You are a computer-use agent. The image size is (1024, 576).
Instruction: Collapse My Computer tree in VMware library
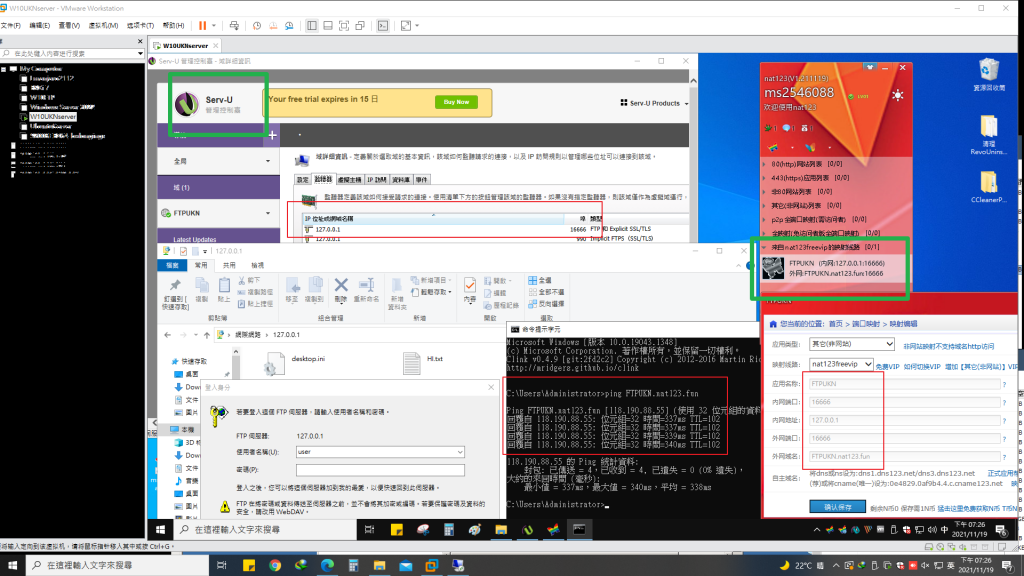click(4, 69)
